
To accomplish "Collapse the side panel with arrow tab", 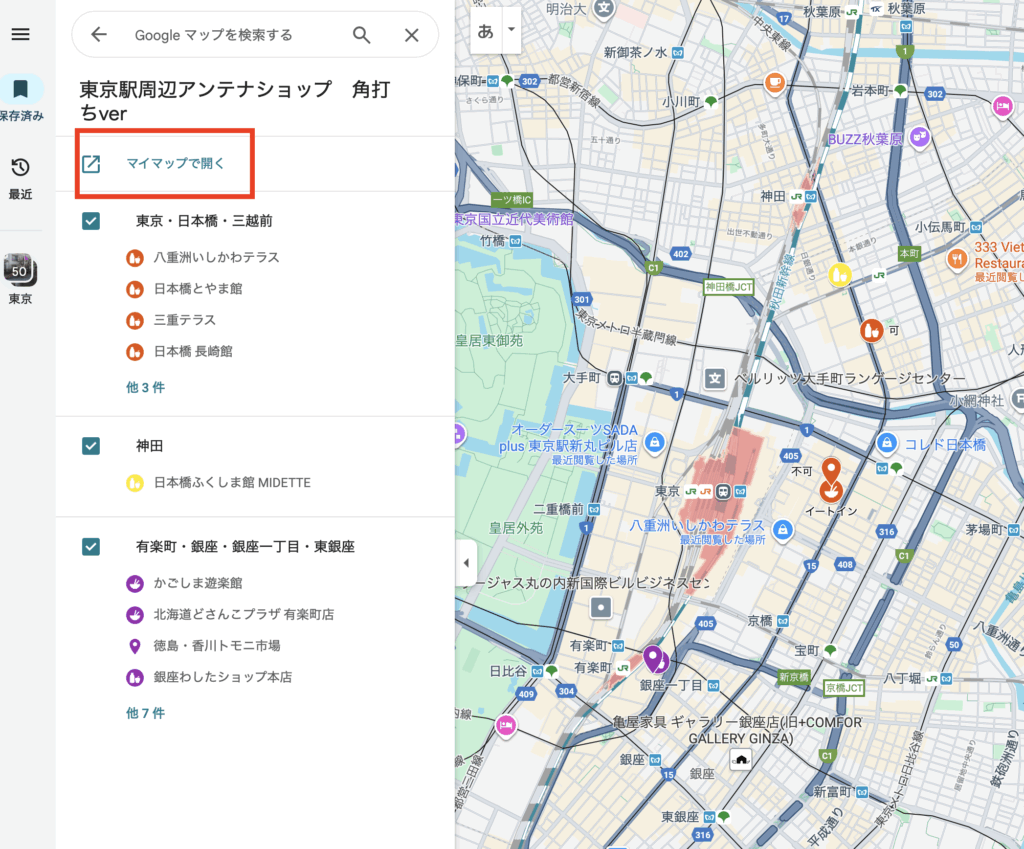I will (x=466, y=563).
